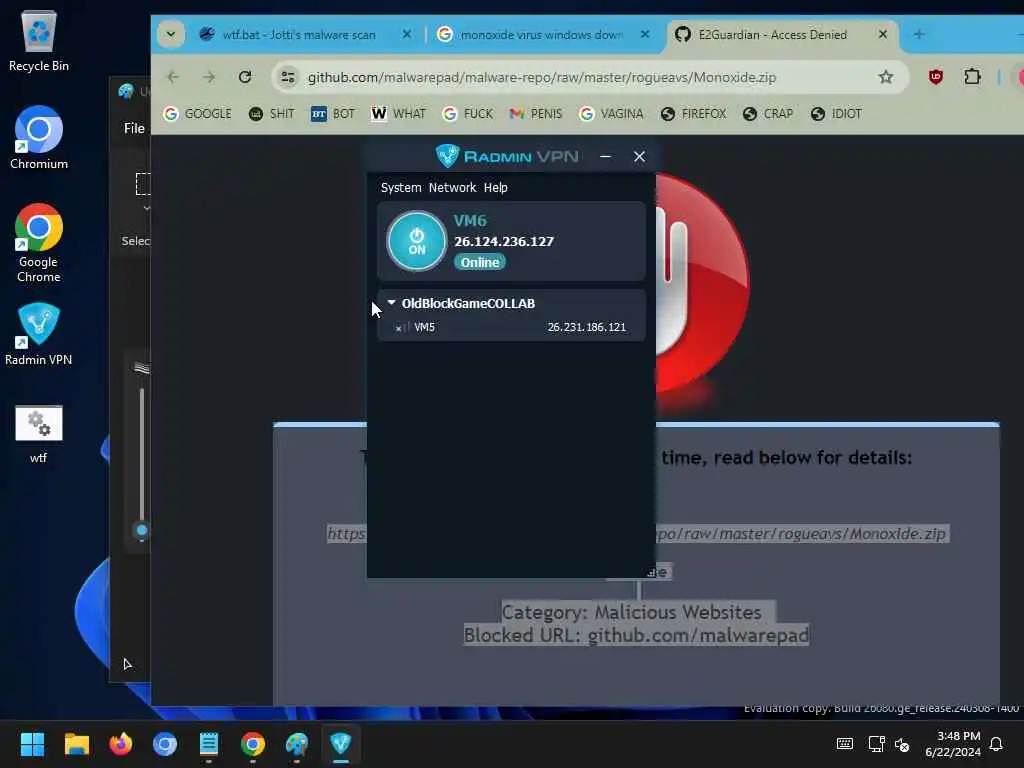The image size is (1024, 768).
Task: Open the Windows Start menu
Action: (32, 744)
